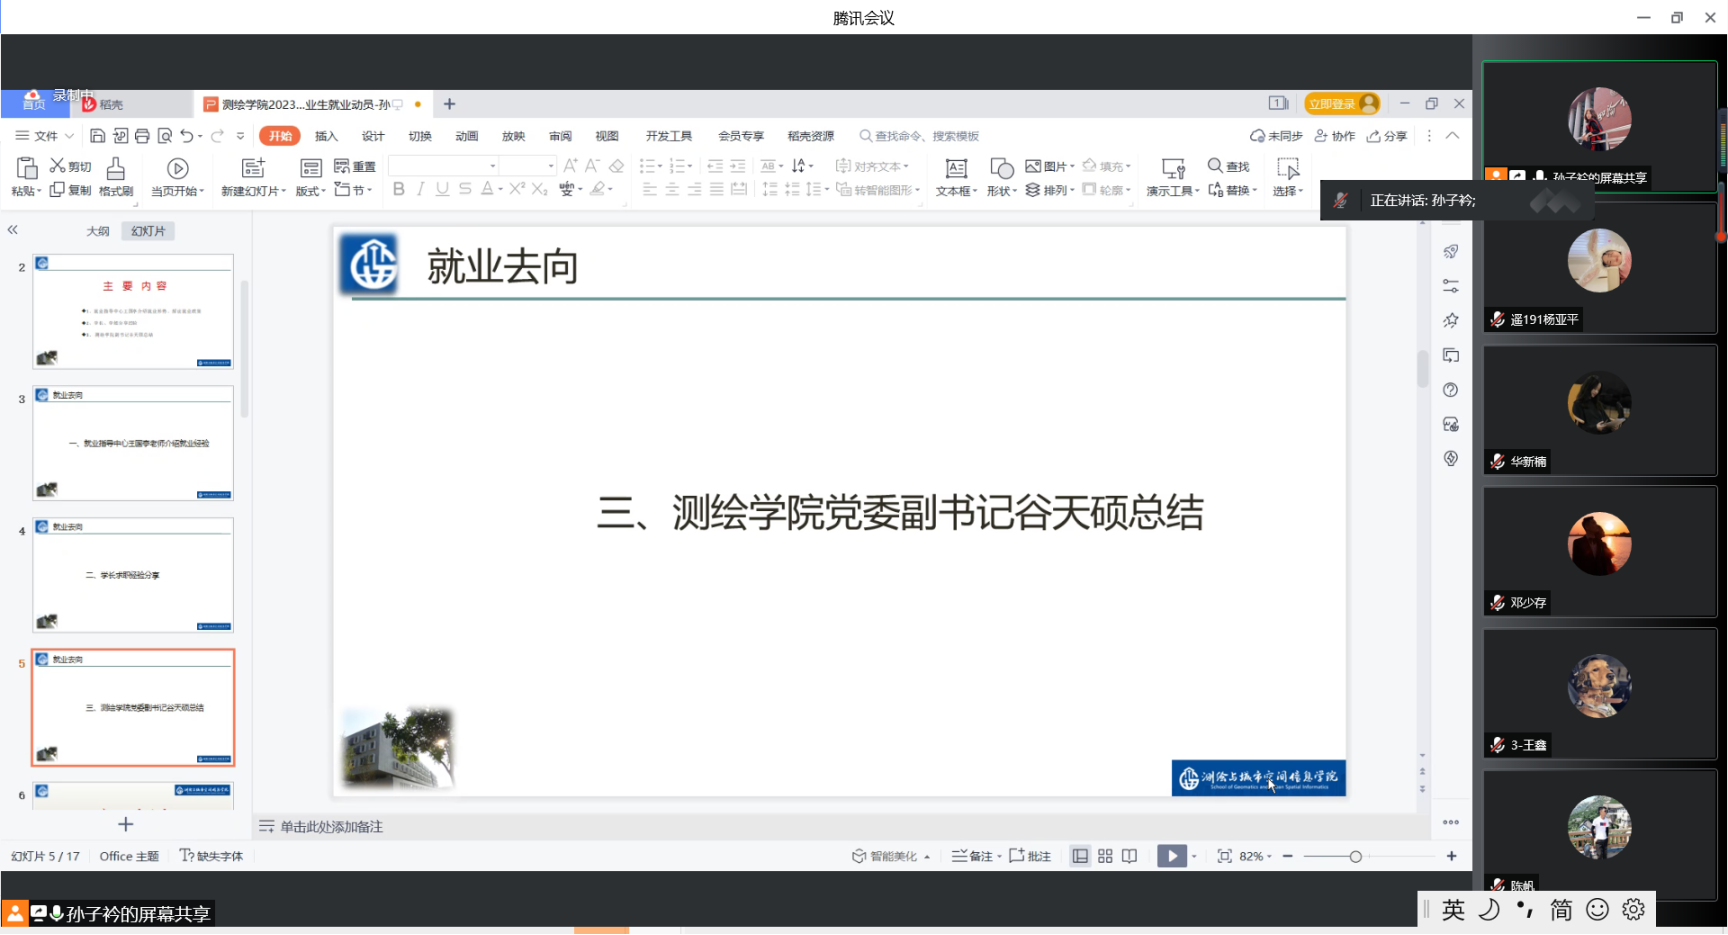This screenshot has height=935, width=1728.
Task: Open the Insert (插入) ribbon tab
Action: point(326,136)
